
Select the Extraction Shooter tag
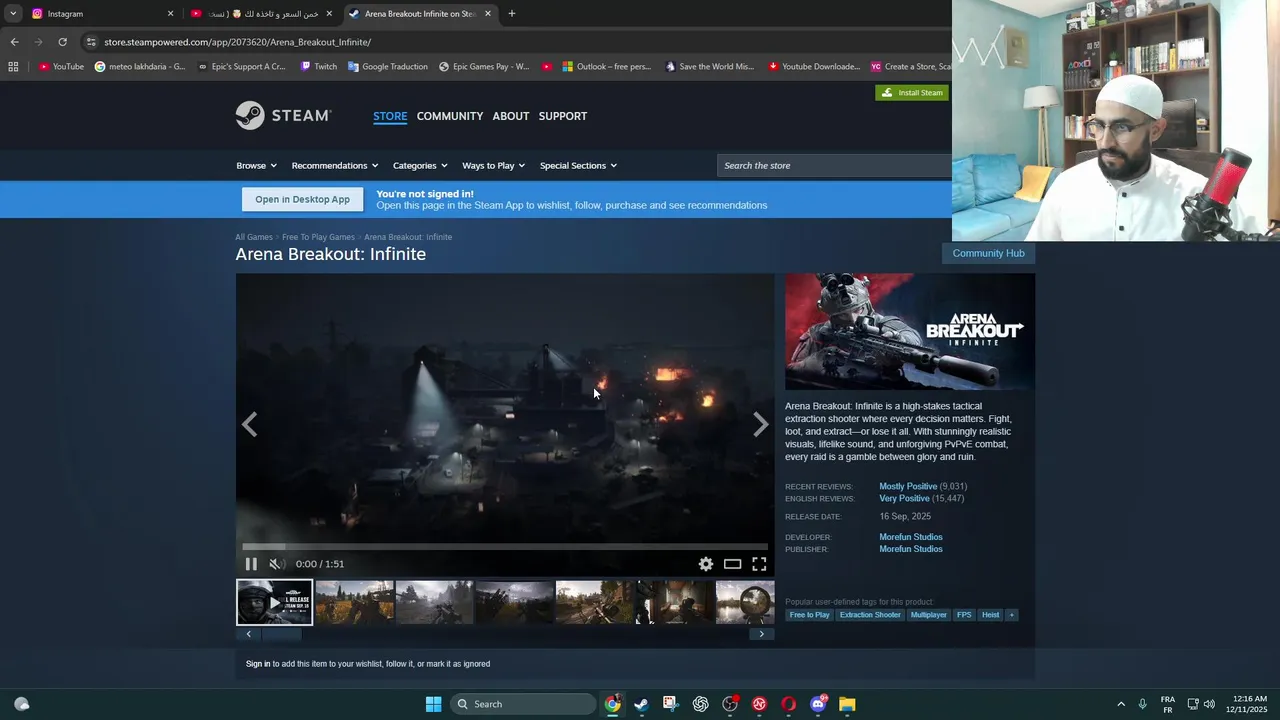[870, 615]
